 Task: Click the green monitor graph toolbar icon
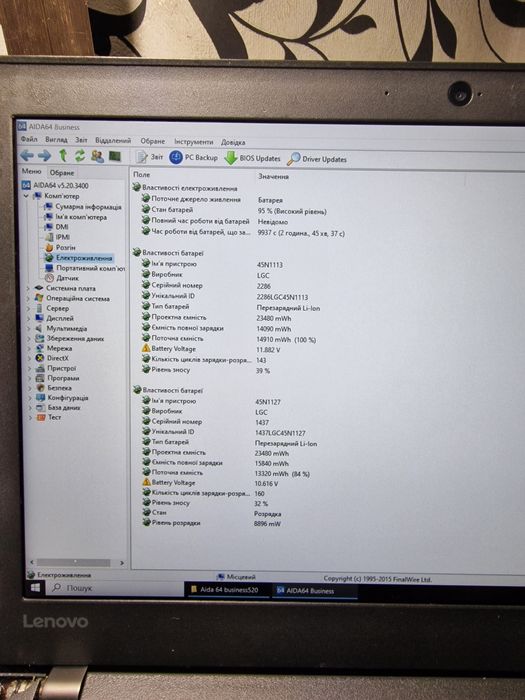[115, 156]
